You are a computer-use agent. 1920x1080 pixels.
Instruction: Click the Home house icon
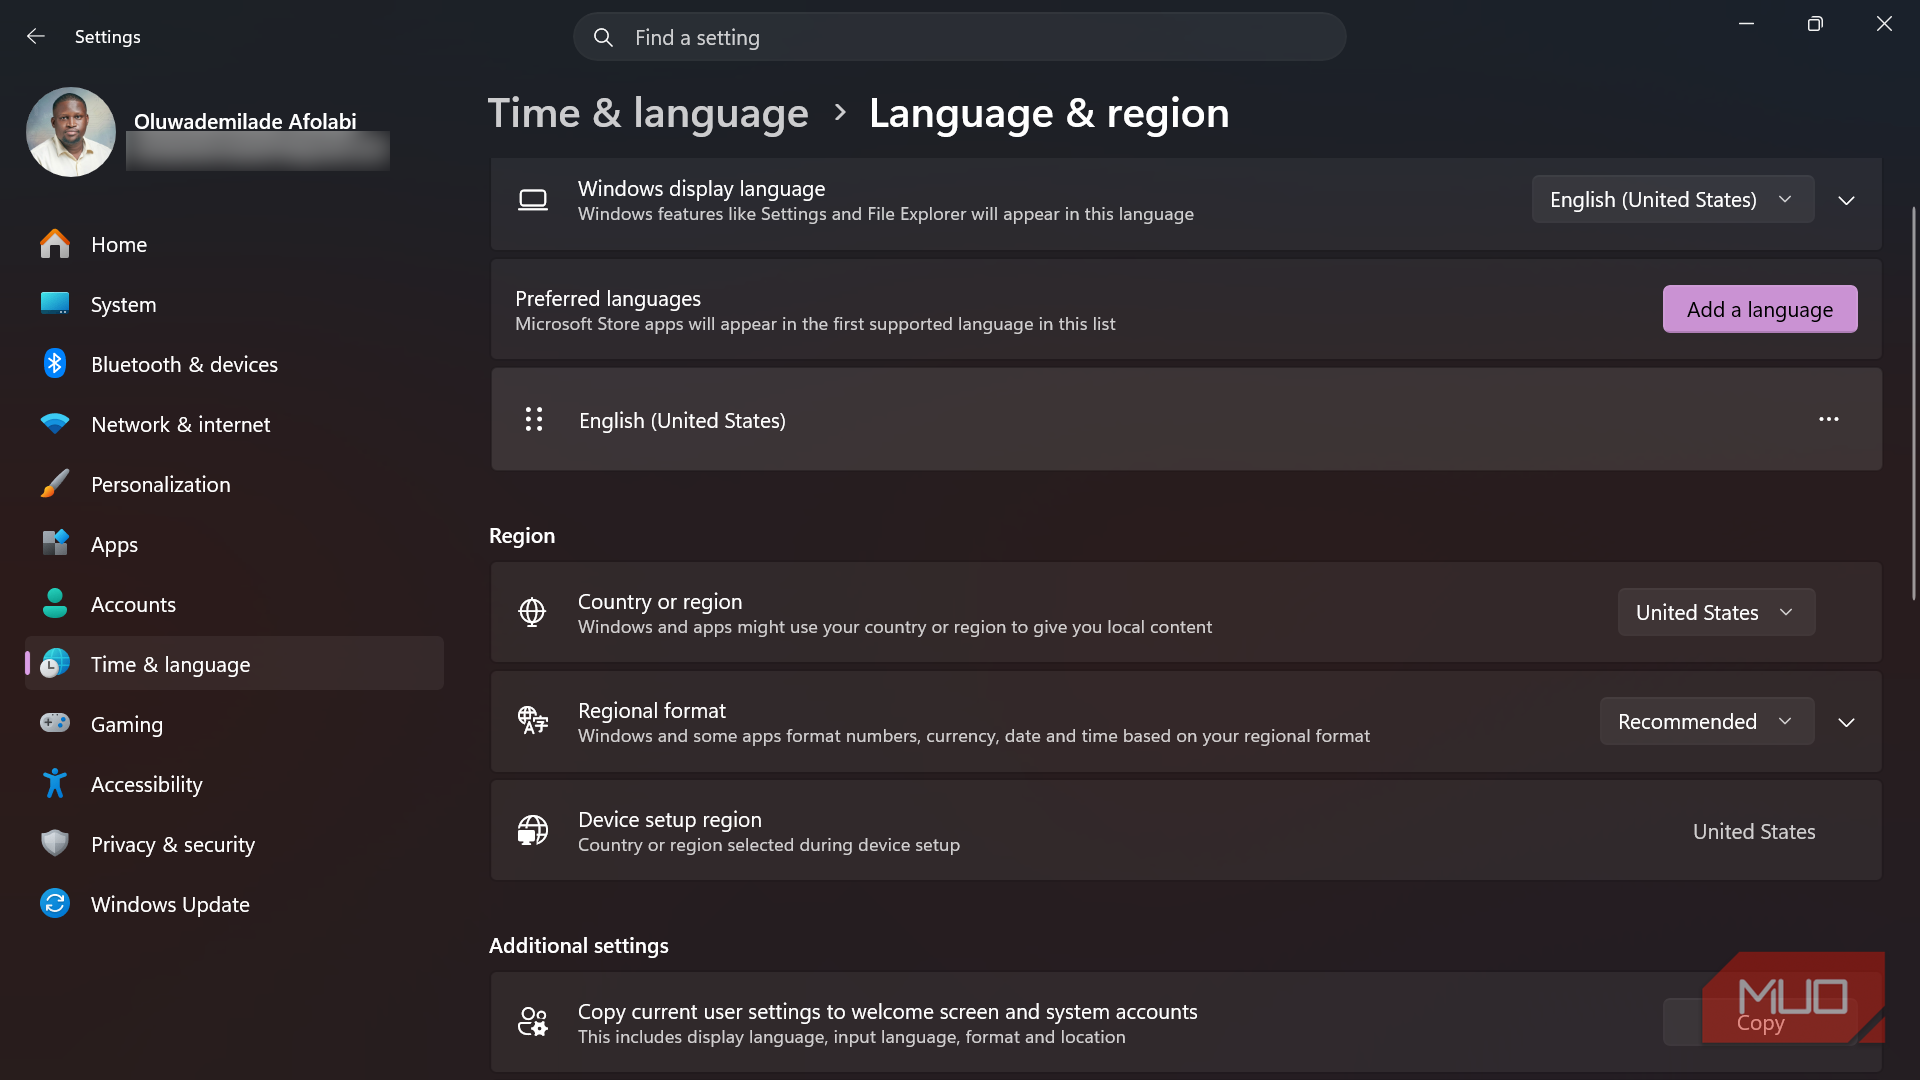55,244
